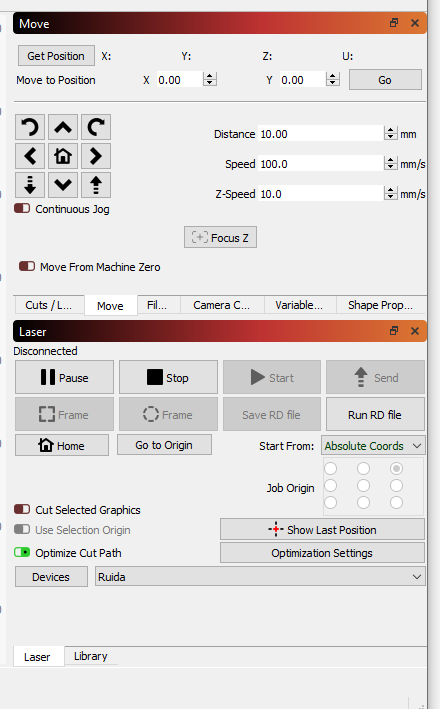
Task: Enable the Continuous Jog toggle
Action: 22,208
